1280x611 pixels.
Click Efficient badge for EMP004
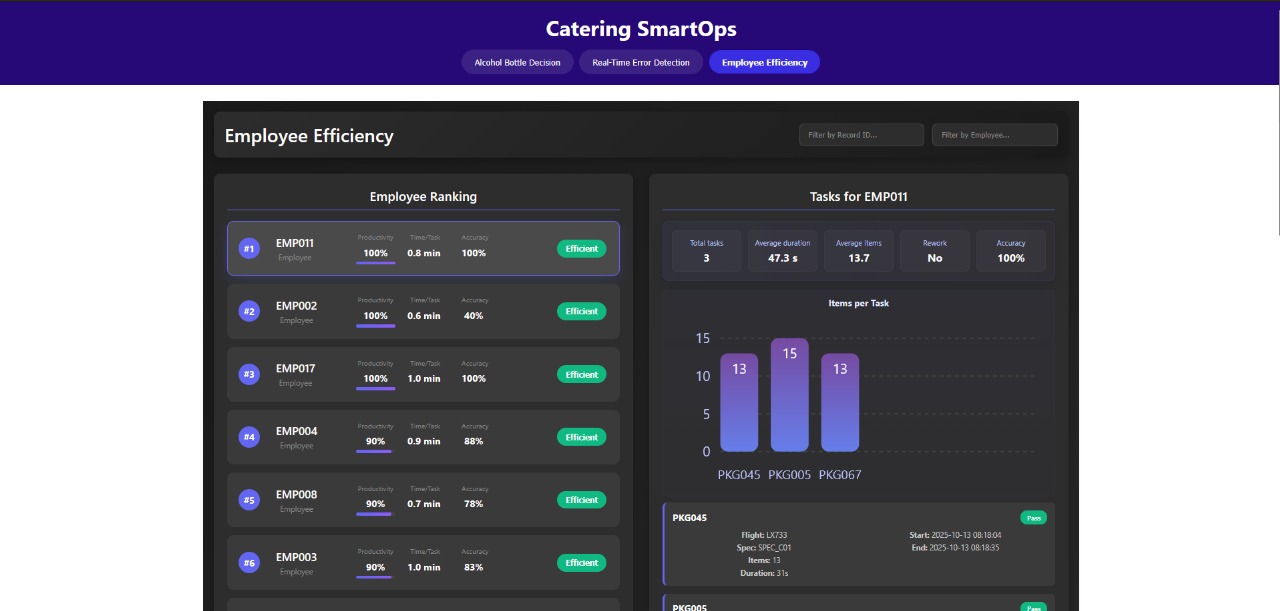(581, 437)
